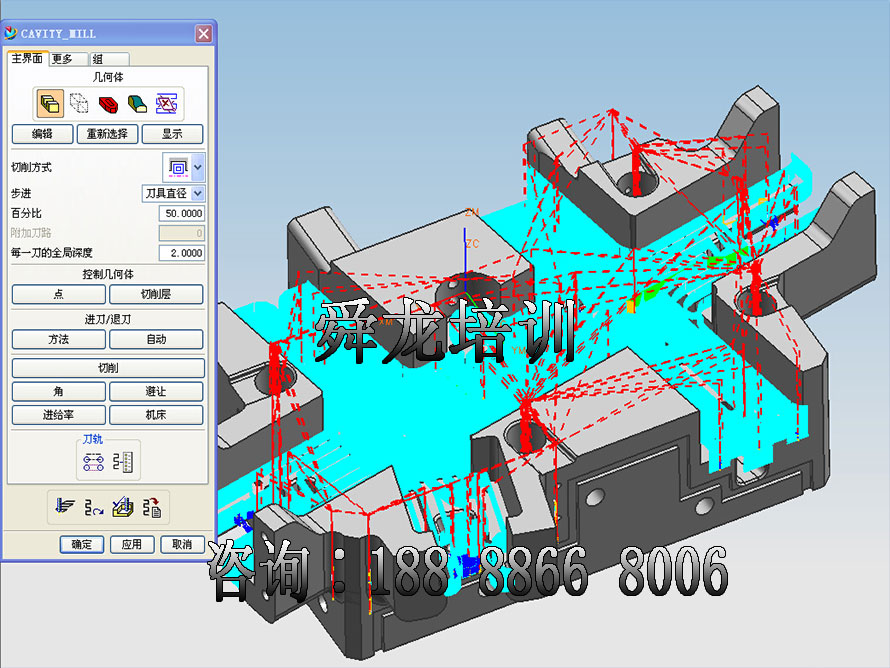Open the 更多 tab

(68, 59)
